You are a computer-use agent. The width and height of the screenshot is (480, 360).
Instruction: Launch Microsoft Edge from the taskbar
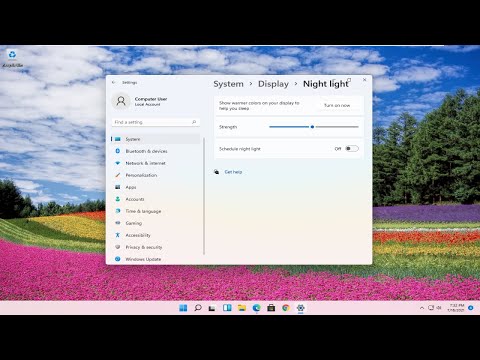256,308
